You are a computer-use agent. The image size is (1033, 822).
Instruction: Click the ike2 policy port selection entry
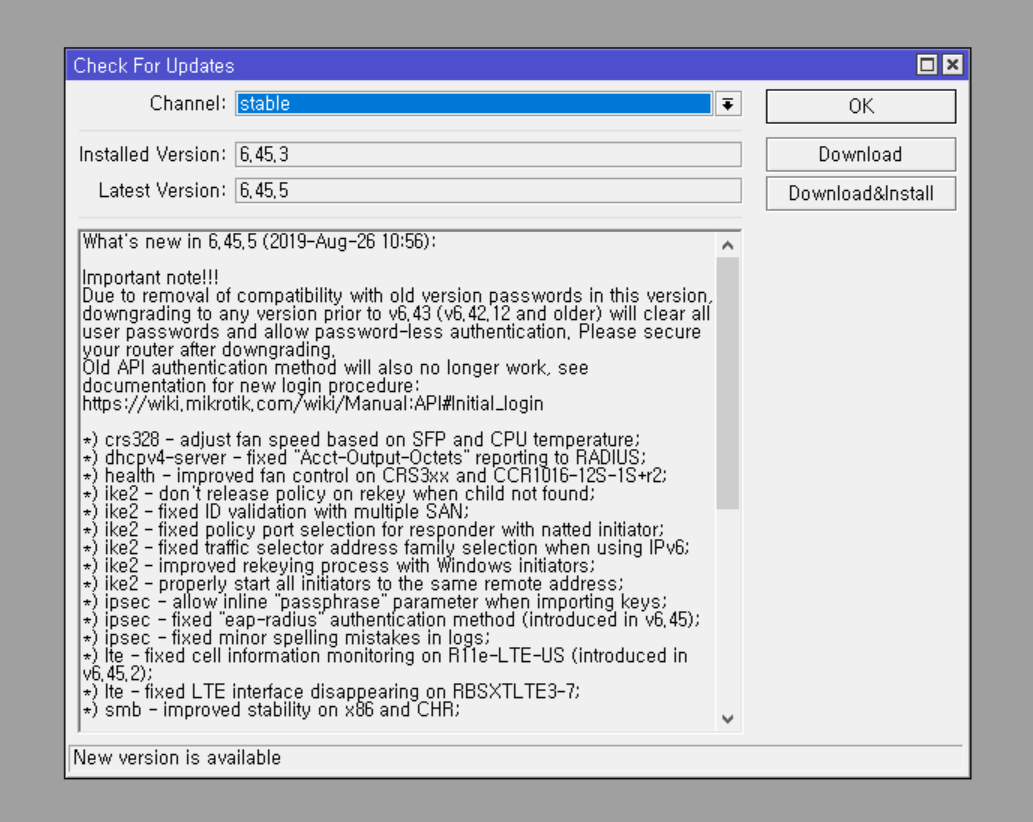pos(374,530)
